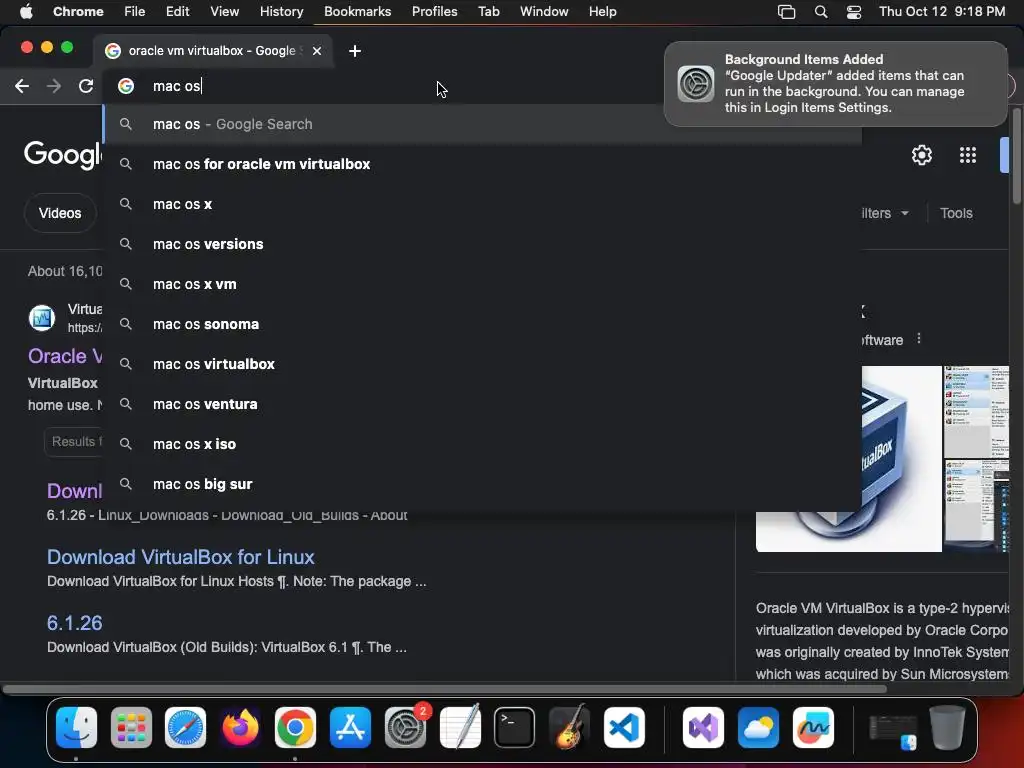Open the Dock minimized window thumbnail
The width and height of the screenshot is (1024, 768).
(893, 730)
